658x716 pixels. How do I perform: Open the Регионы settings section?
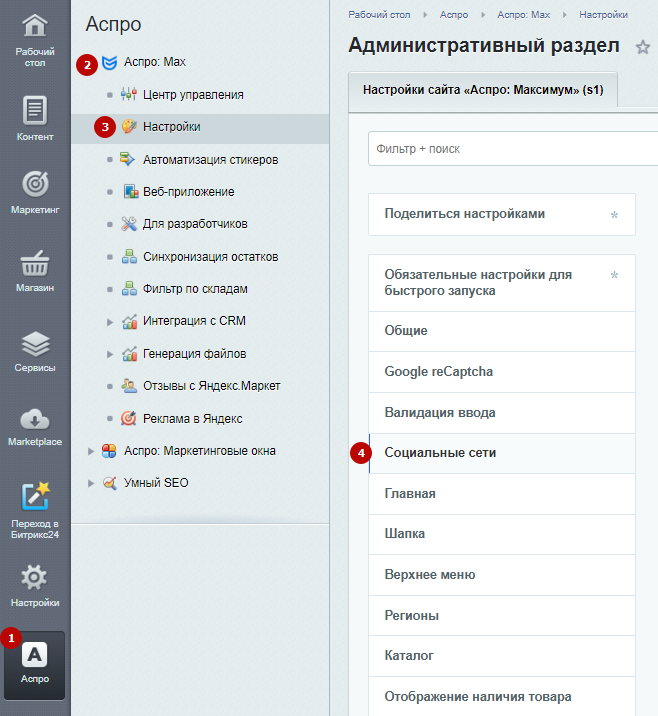502,616
